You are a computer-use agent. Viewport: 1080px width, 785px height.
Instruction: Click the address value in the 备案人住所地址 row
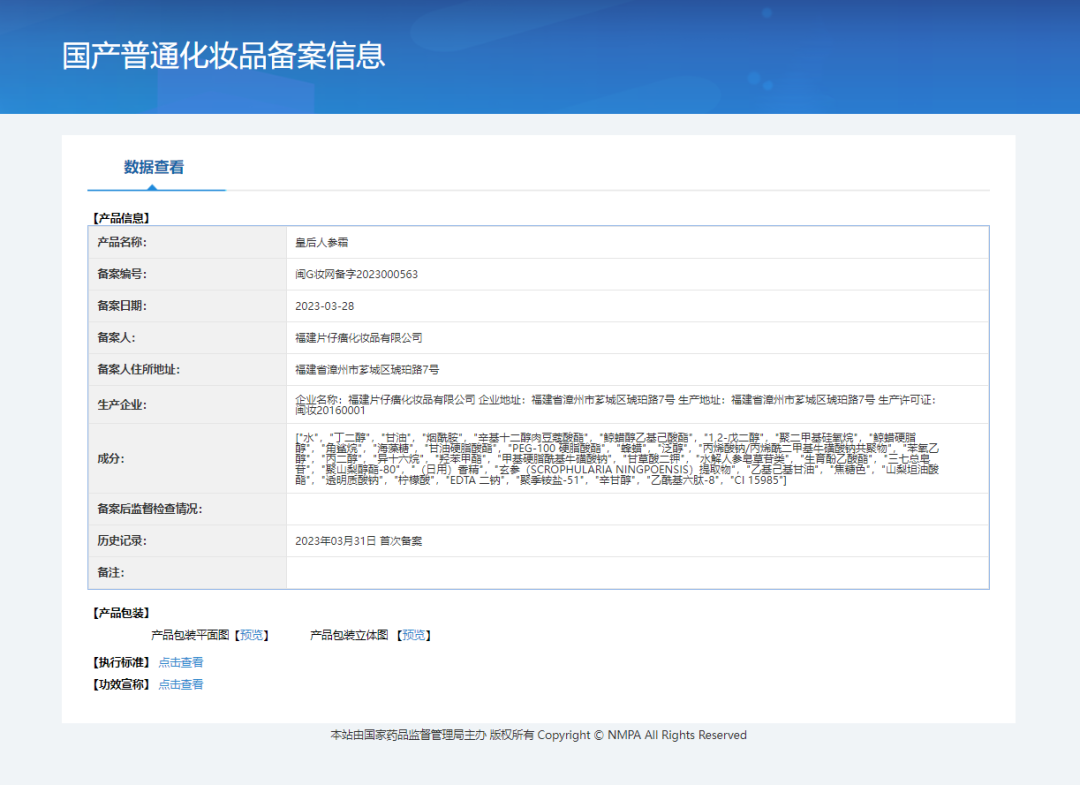367,370
